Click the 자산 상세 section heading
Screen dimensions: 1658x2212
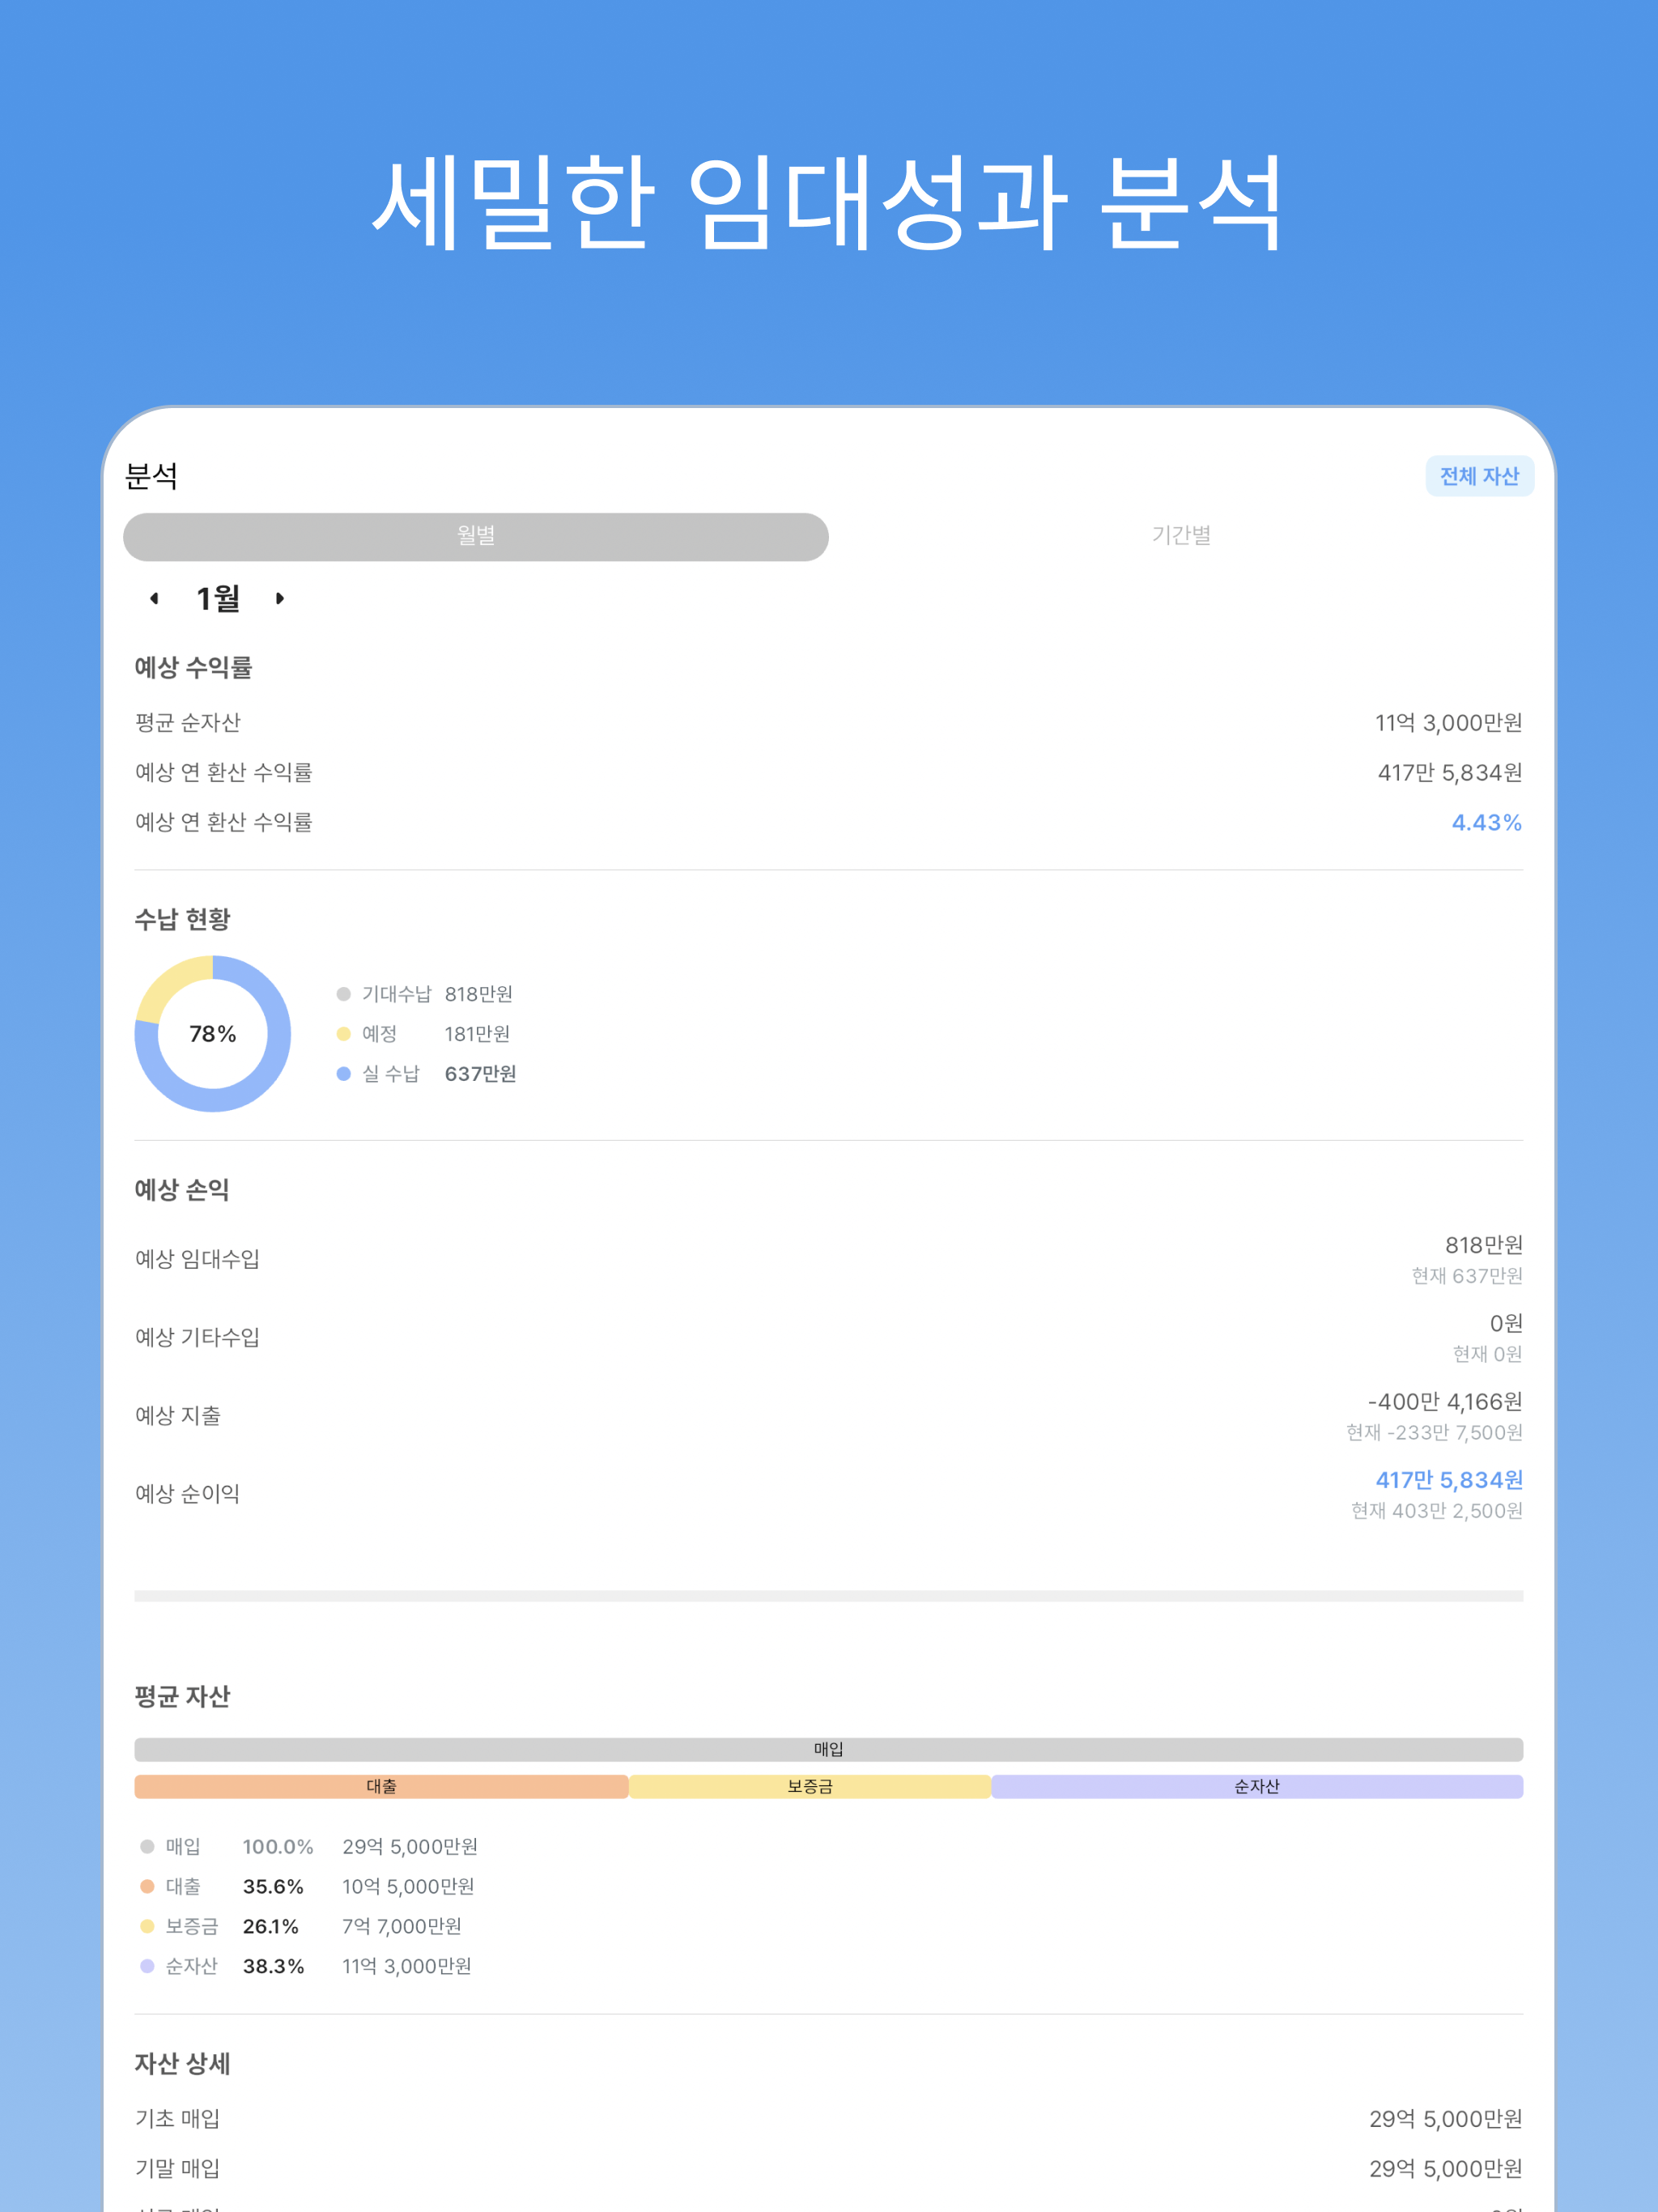click(182, 2064)
